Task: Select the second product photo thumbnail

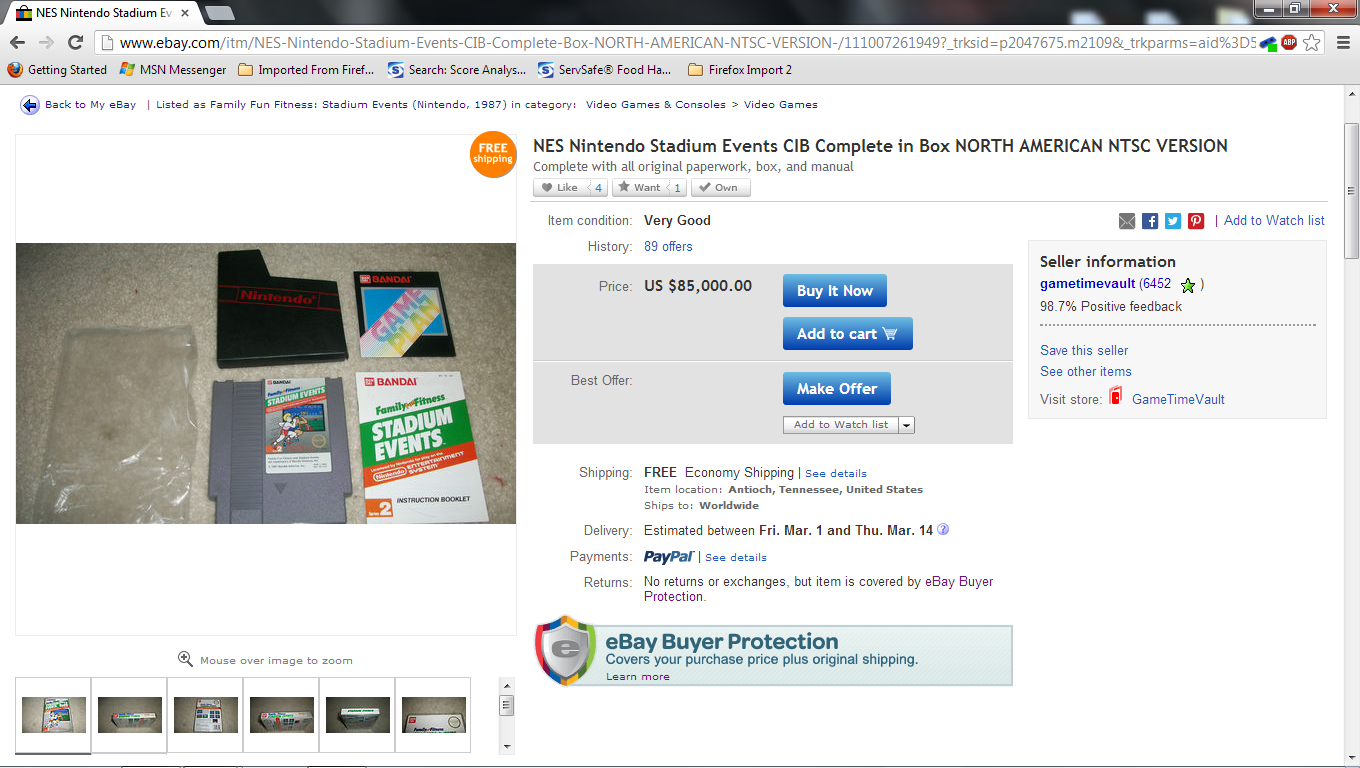Action: [x=130, y=715]
